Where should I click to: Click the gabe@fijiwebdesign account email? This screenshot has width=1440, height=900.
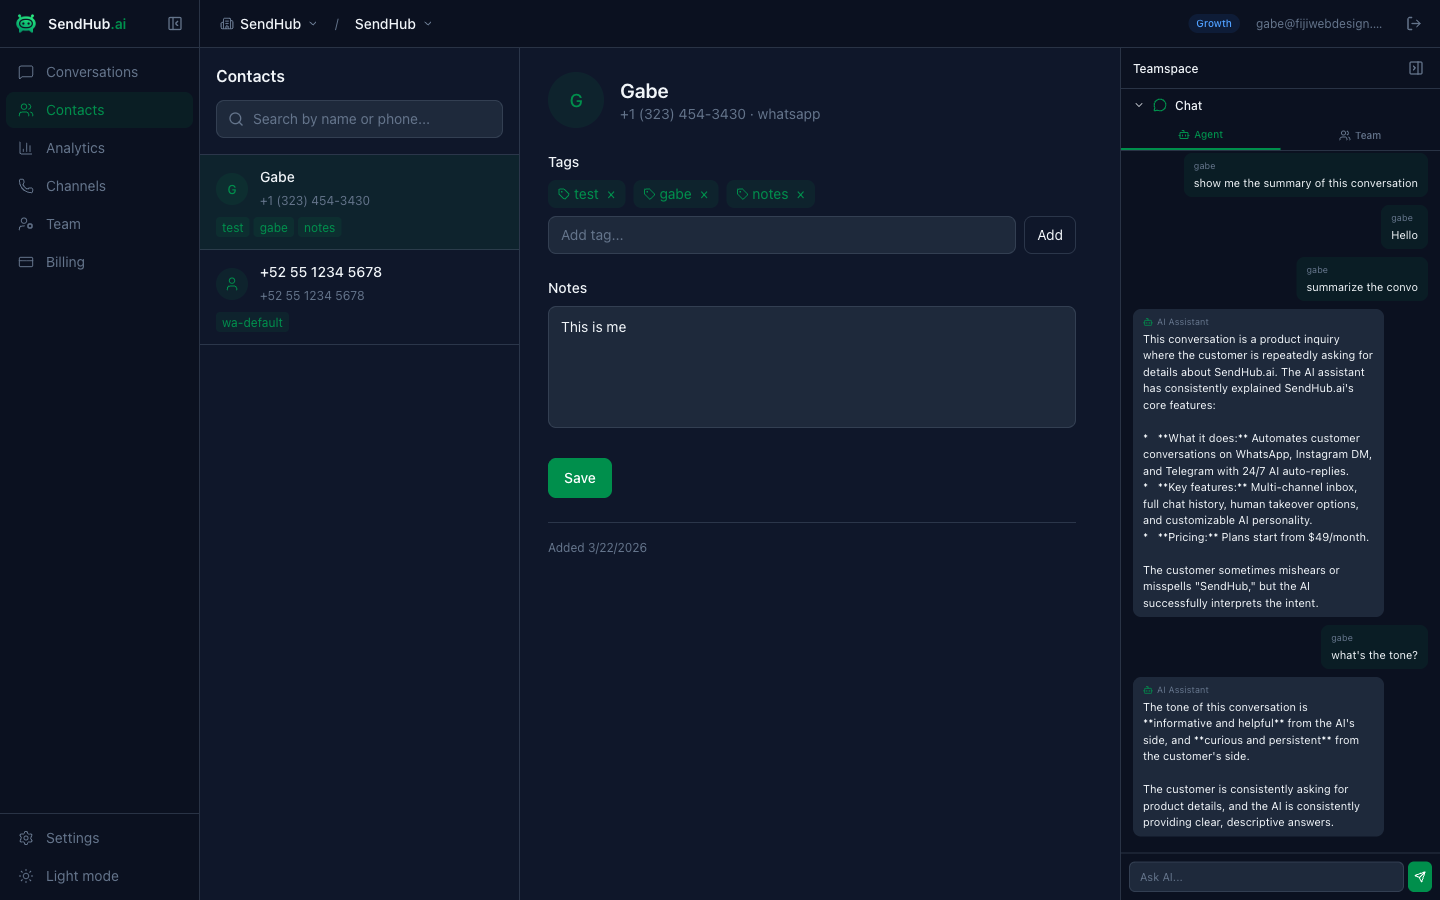coord(1318,23)
